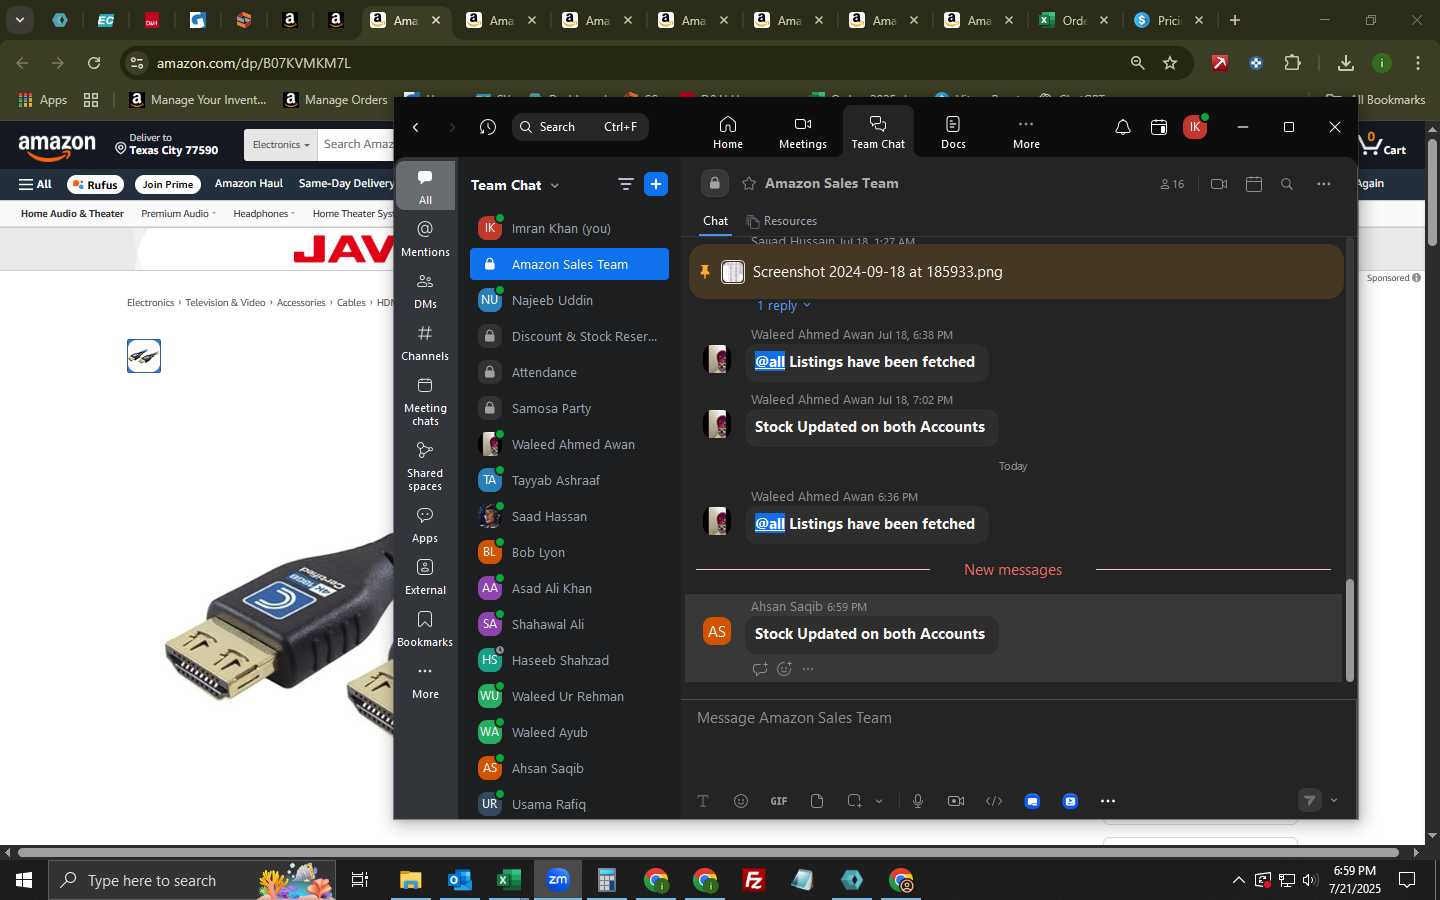Open screenshot options dropdown arrow
This screenshot has width=1440, height=900.
[879, 801]
